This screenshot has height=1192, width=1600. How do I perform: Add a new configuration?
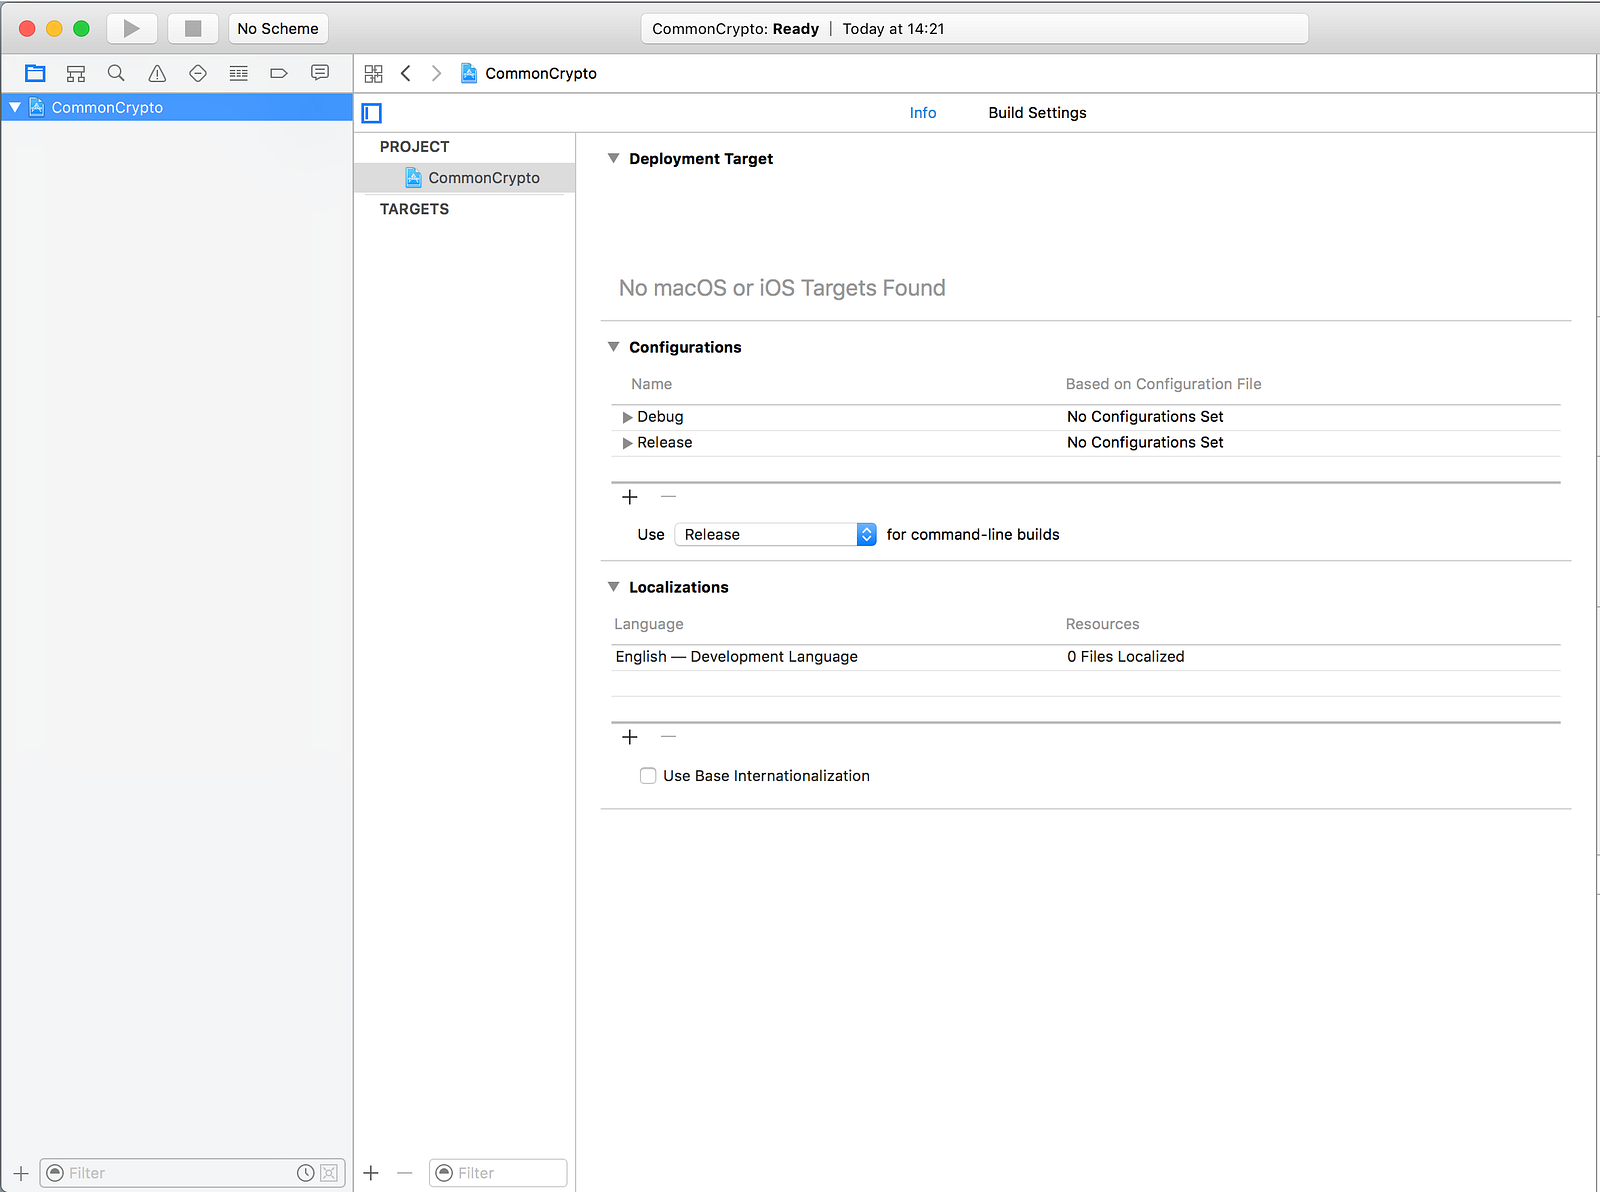pos(630,497)
